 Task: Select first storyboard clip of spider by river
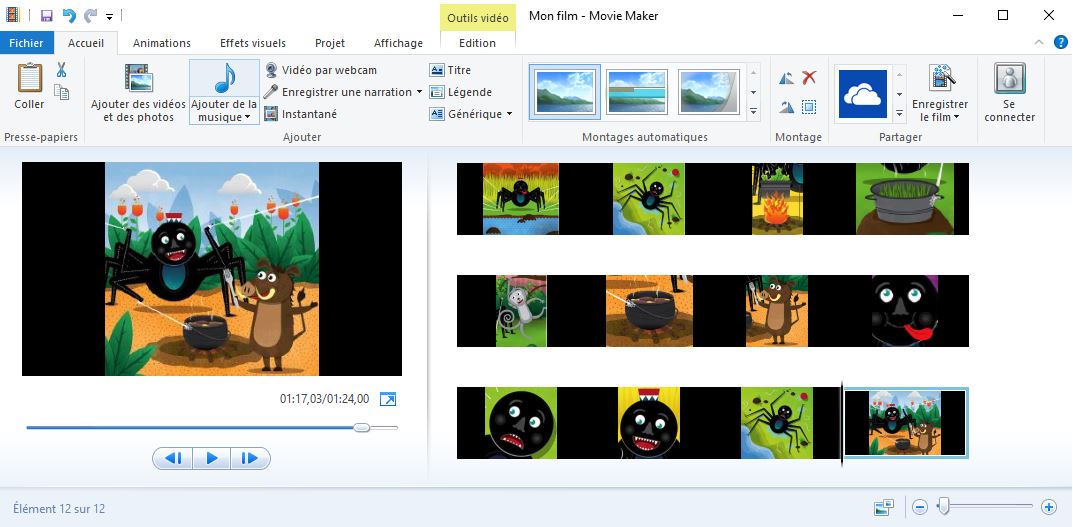[521, 198]
